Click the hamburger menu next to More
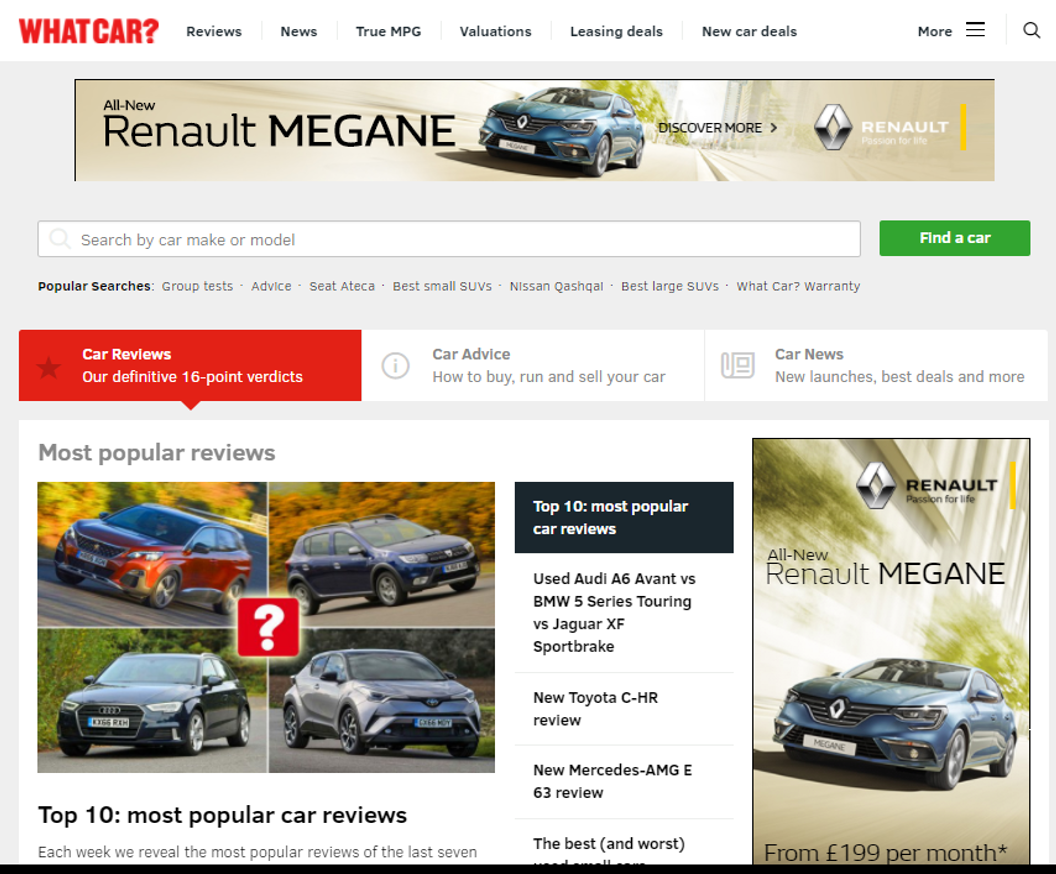Viewport: 1056px width, 874px height. point(975,29)
